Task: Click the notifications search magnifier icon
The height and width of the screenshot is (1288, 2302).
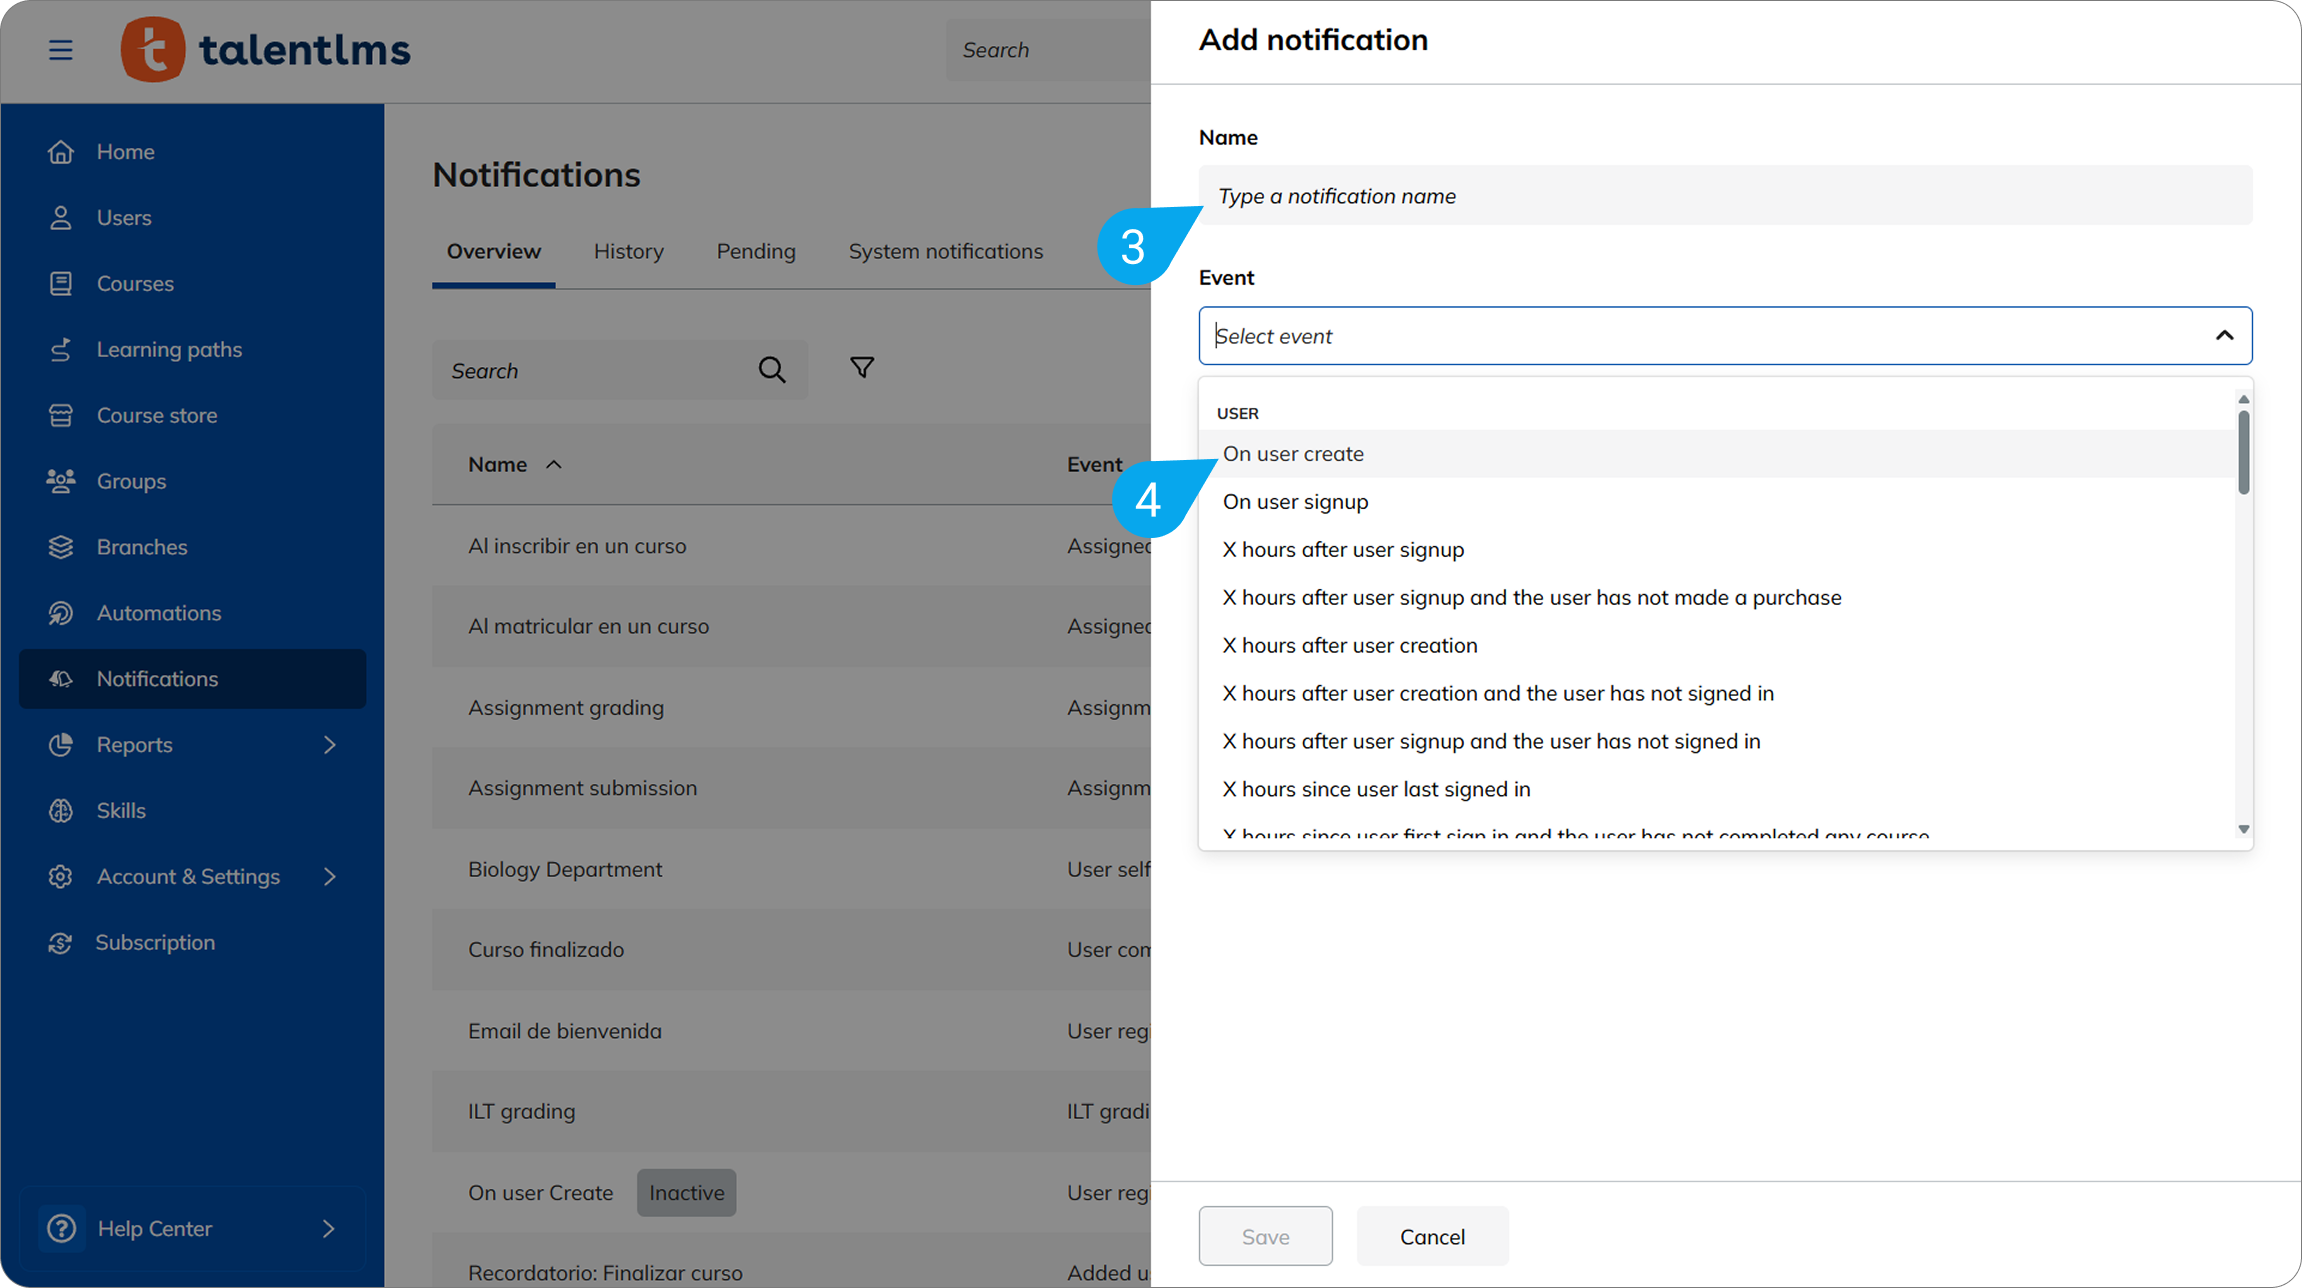Action: (771, 370)
